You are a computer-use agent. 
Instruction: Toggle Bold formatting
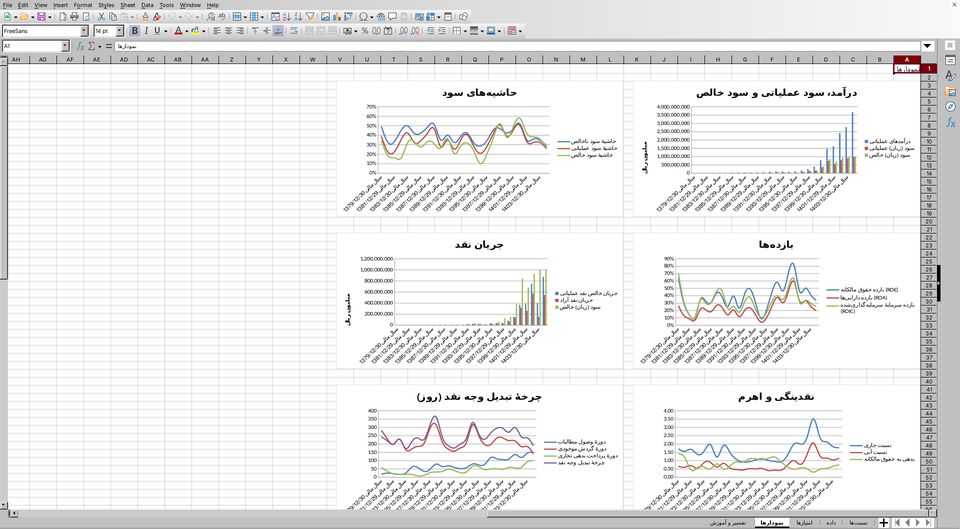pyautogui.click(x=135, y=31)
